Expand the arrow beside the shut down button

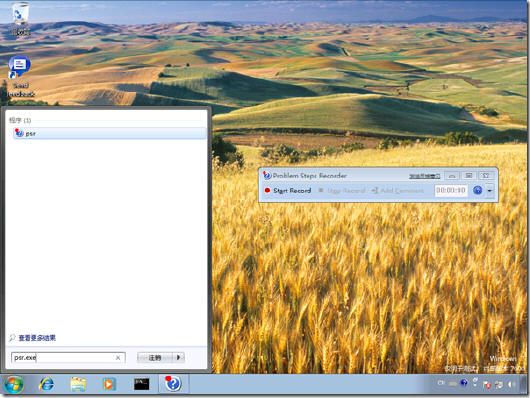(179, 357)
